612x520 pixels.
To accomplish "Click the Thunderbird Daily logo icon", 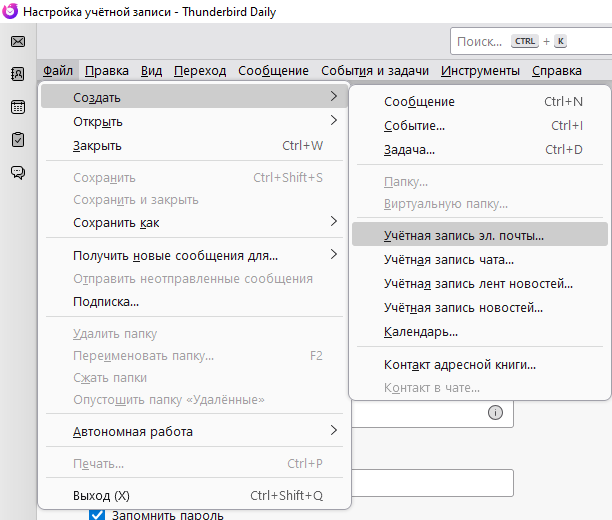I will tap(10, 11).
